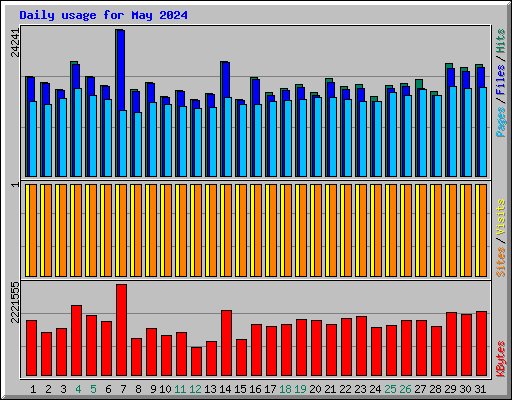Click the 'Daily usage for May 2024' title
The image size is (512, 400).
tap(103, 15)
